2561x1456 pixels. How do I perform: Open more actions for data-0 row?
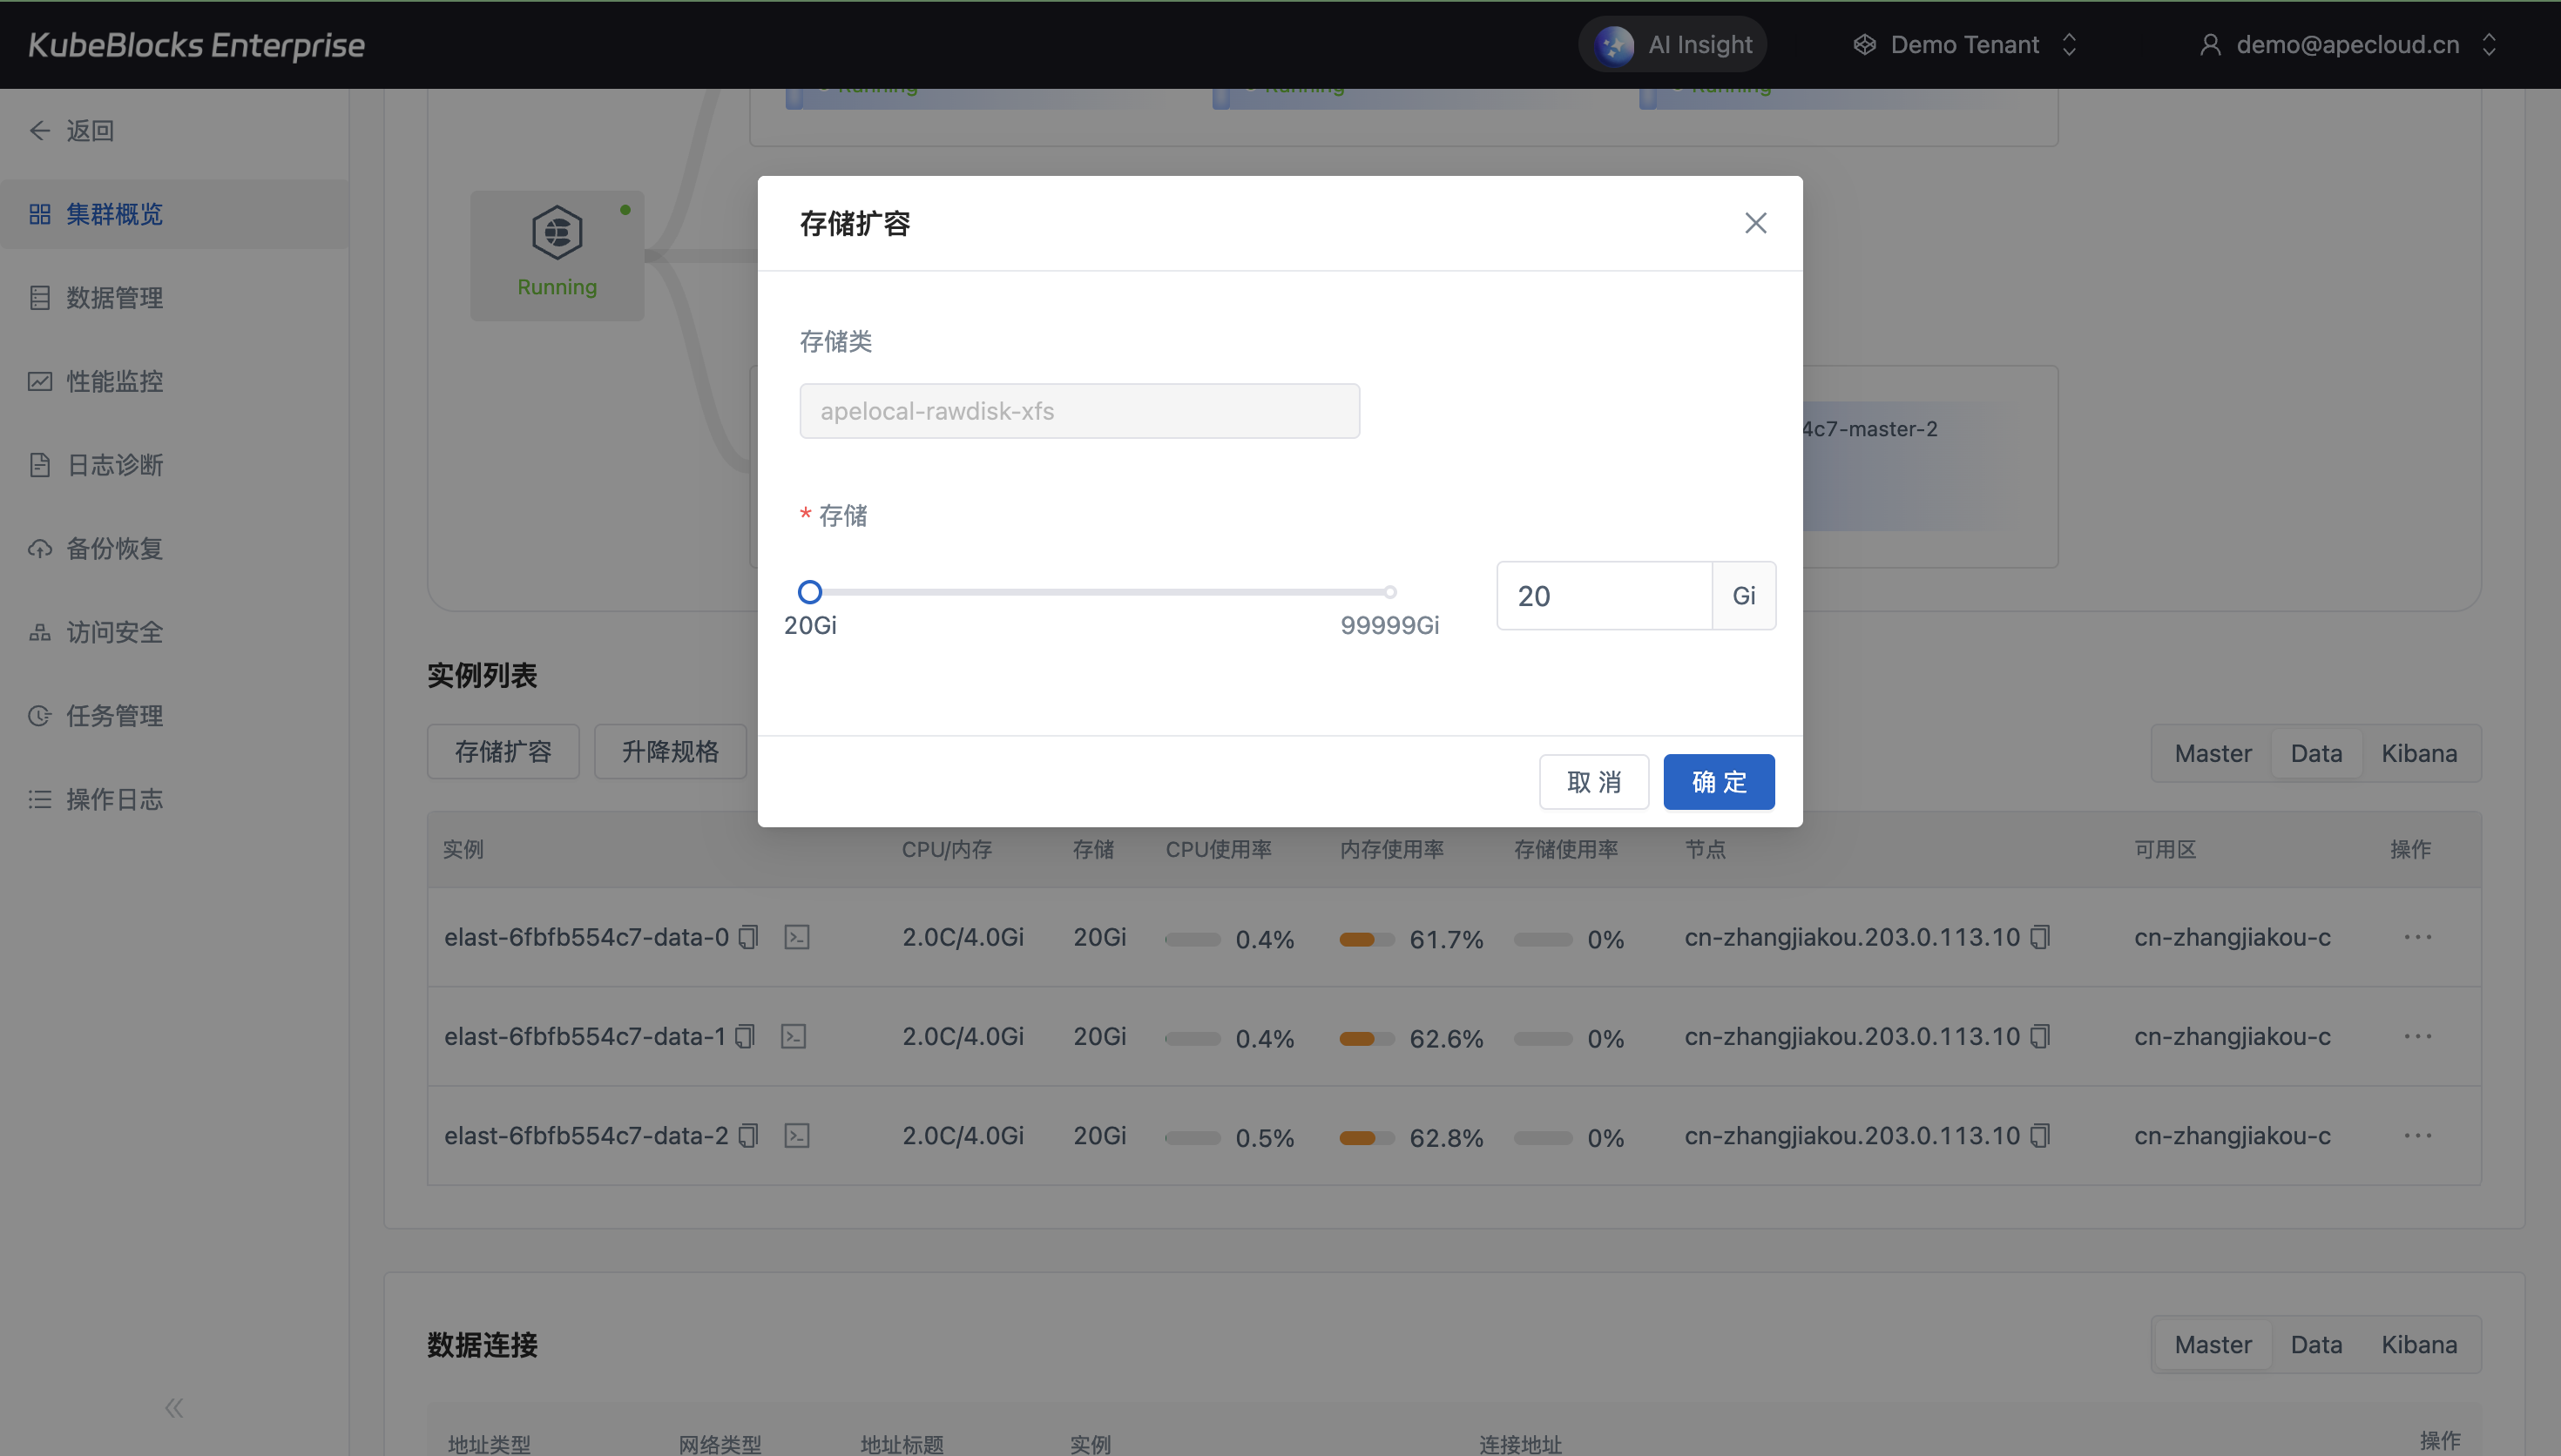(2417, 937)
